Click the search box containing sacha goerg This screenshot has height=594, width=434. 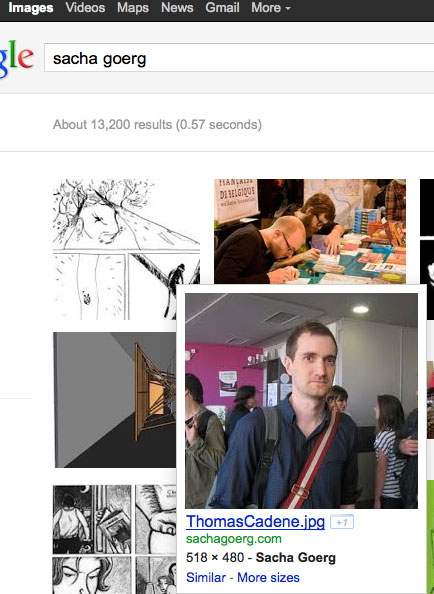pos(239,58)
